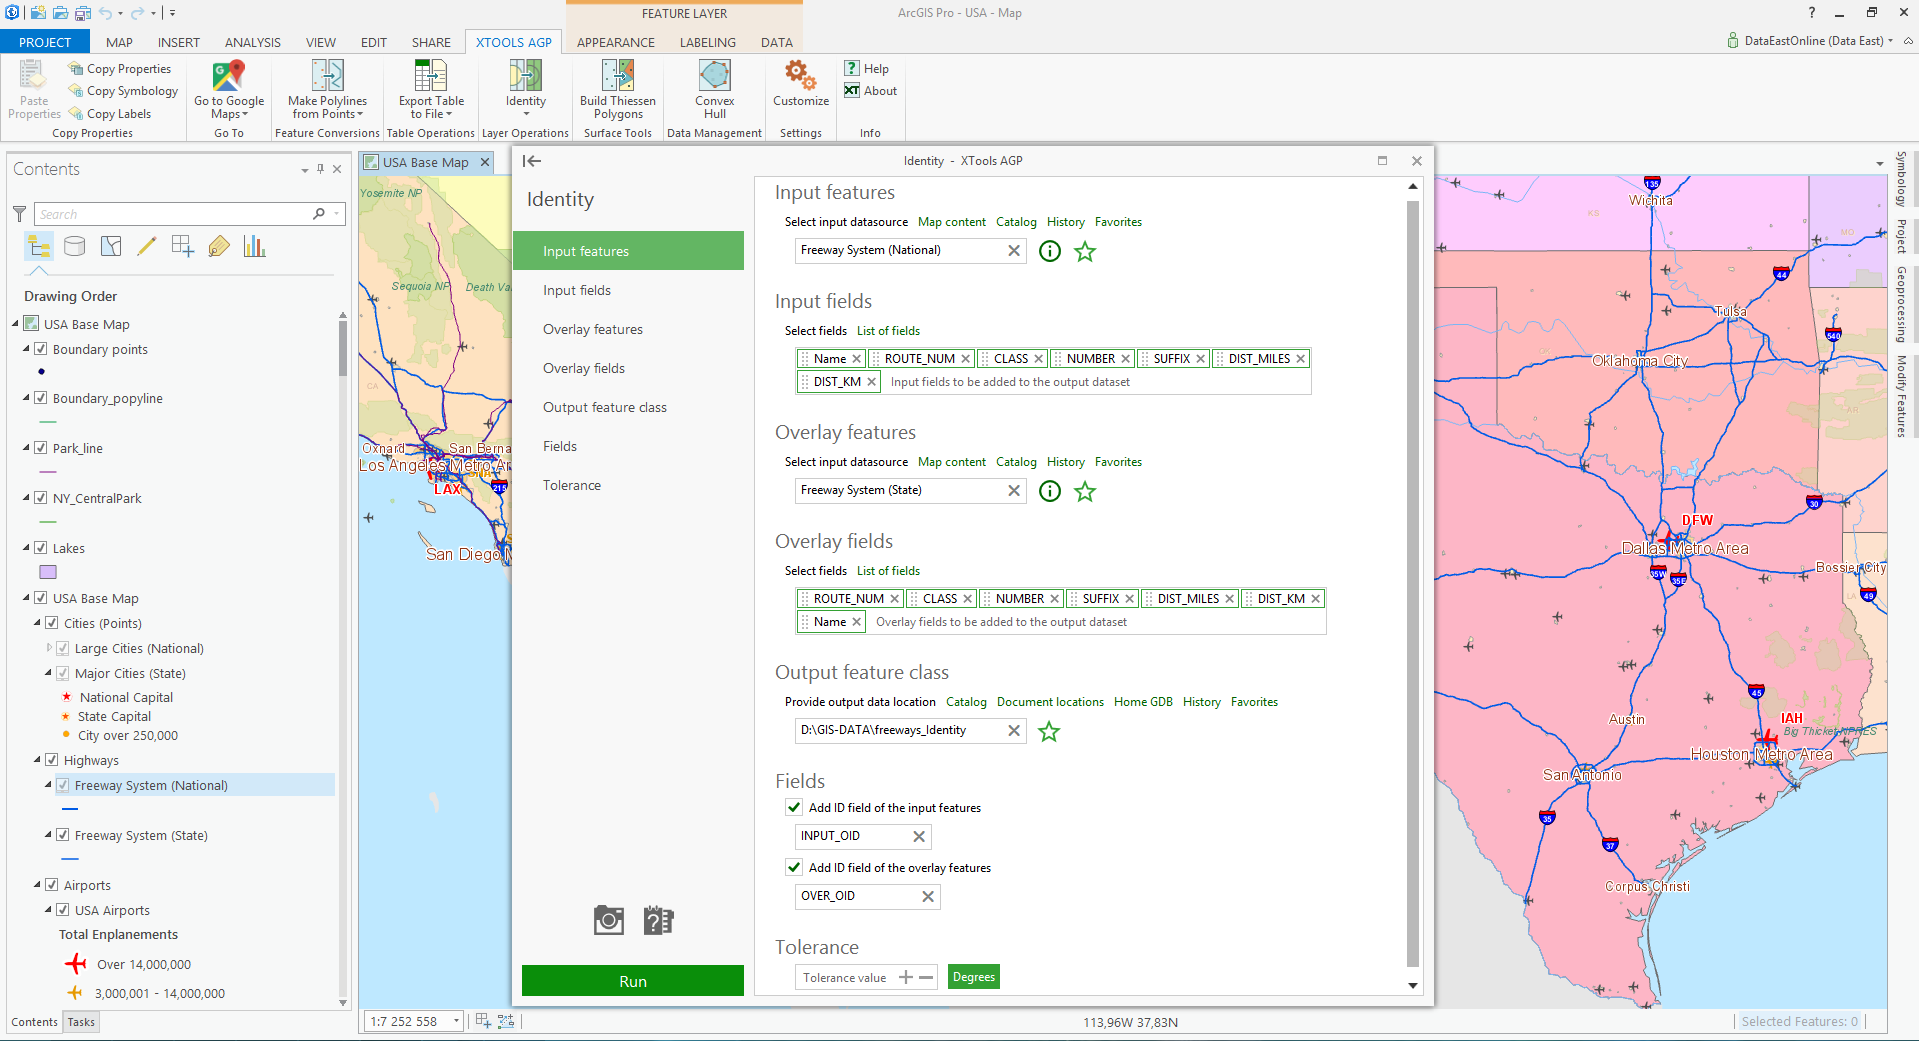Viewport: 1919px width, 1041px height.
Task: Open Catalog link for input datasource
Action: pyautogui.click(x=1016, y=222)
